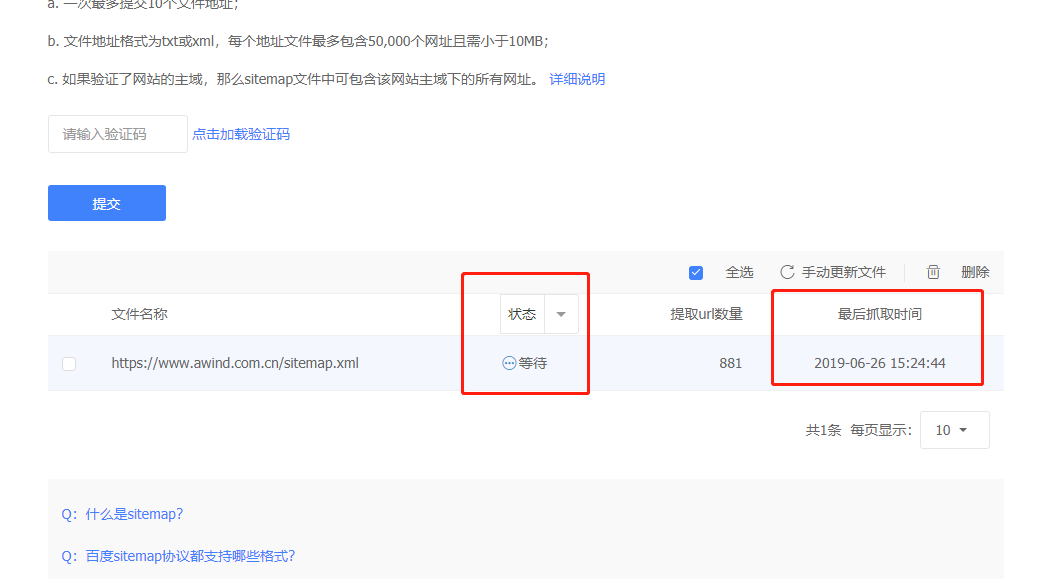Click the 手动更新文件 label
Viewport: 1058px width, 579px height.
pyautogui.click(x=843, y=272)
